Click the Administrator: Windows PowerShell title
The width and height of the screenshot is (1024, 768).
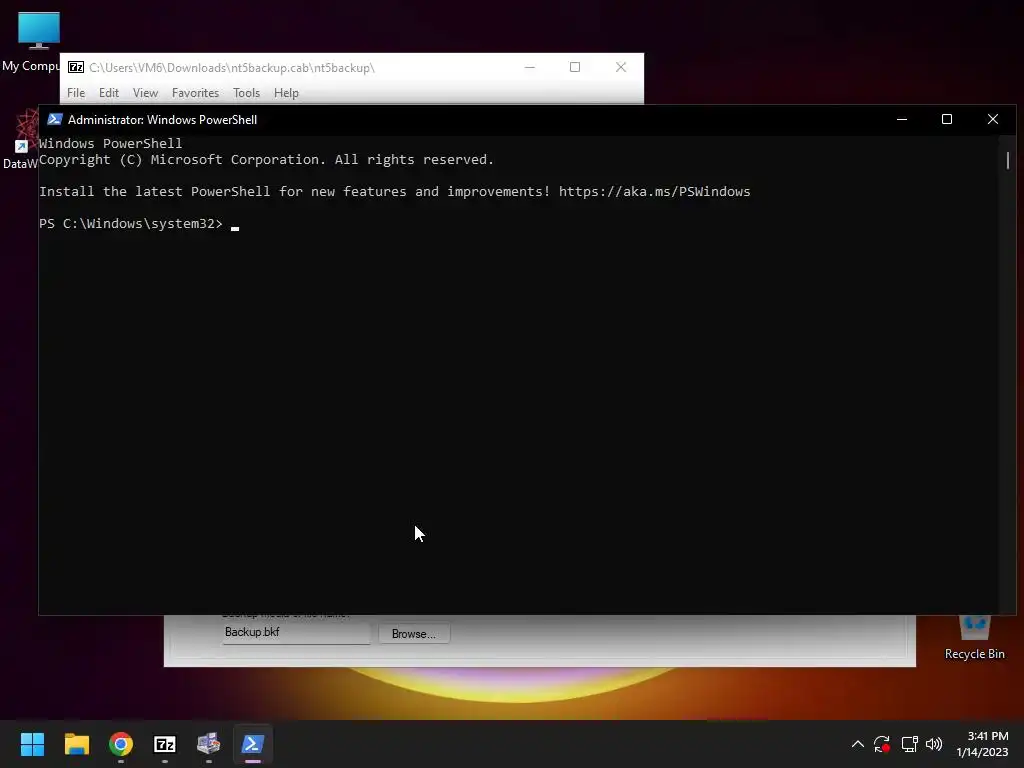pyautogui.click(x=163, y=120)
